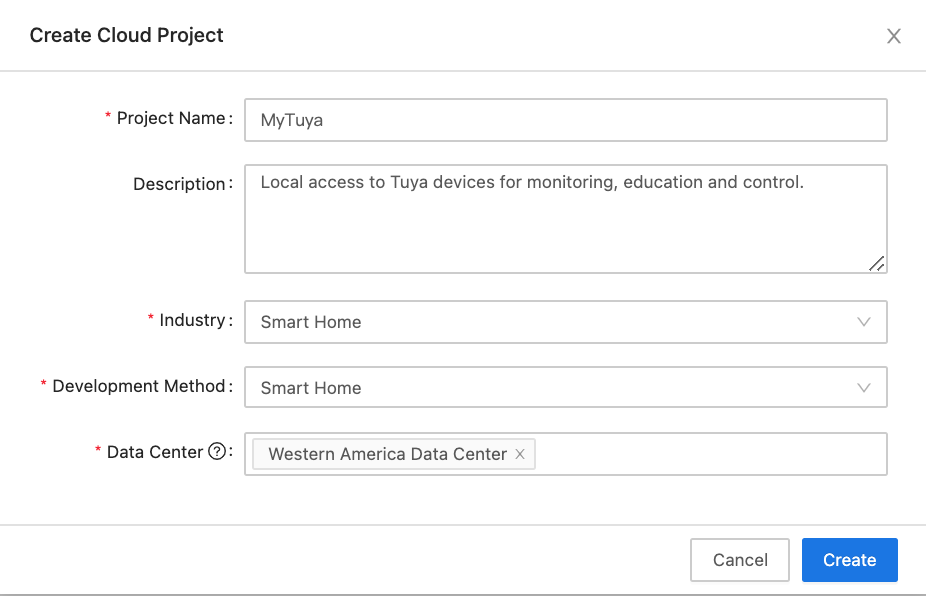Image resolution: width=926 pixels, height=596 pixels.
Task: Focus the Project Name field containing MyTuya
Action: [565, 120]
